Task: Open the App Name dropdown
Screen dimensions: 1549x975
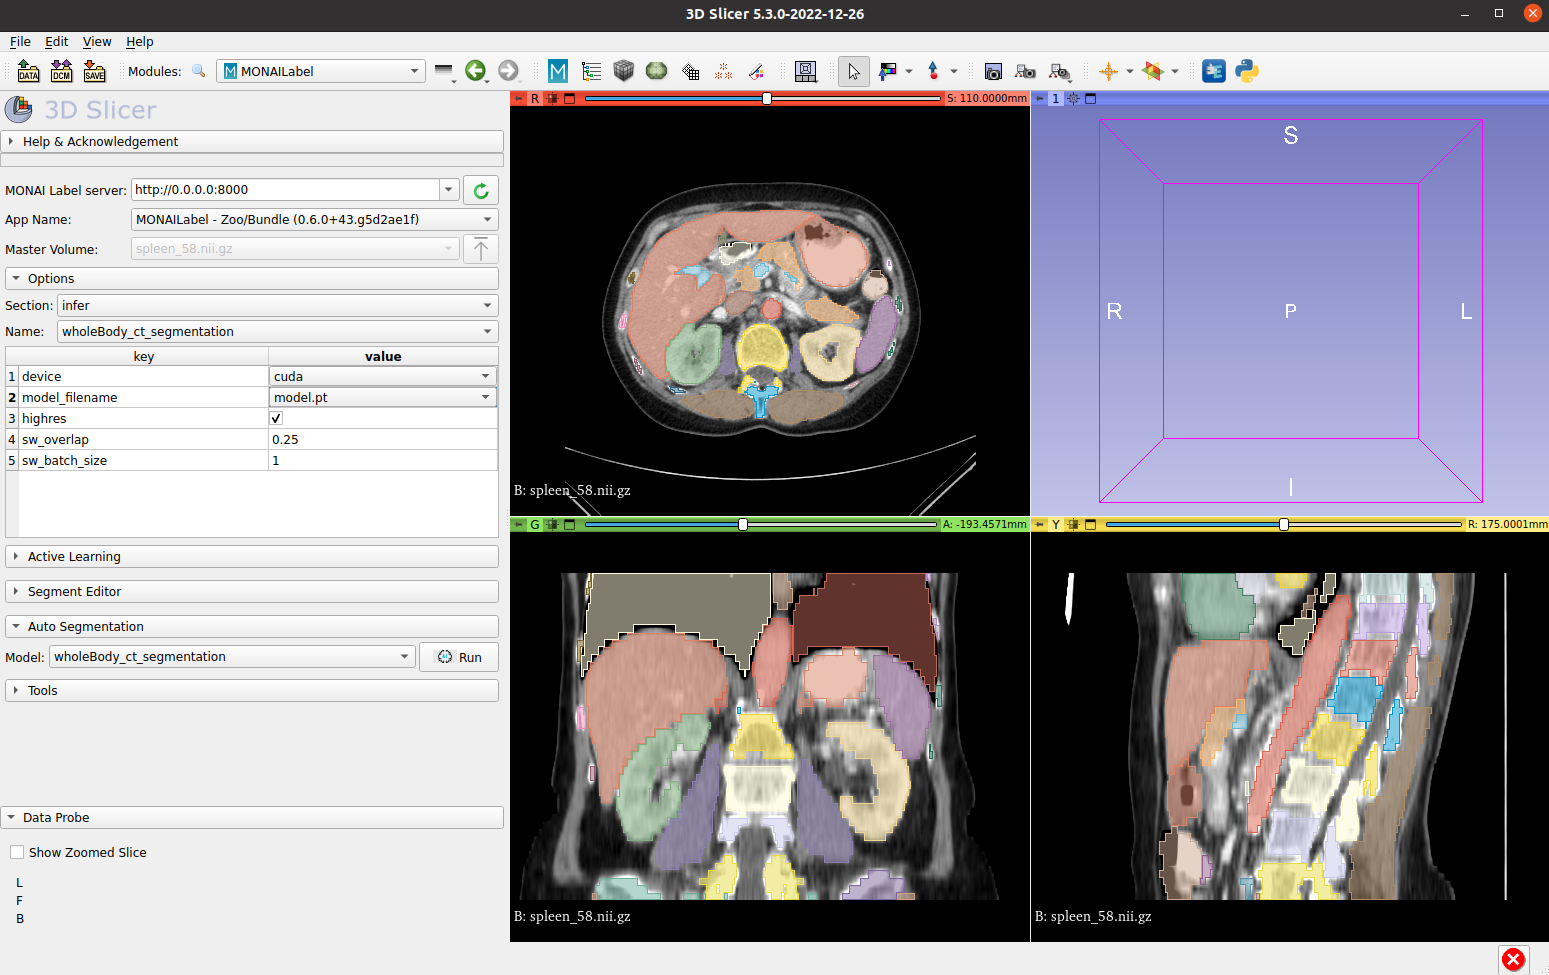Action: (315, 220)
